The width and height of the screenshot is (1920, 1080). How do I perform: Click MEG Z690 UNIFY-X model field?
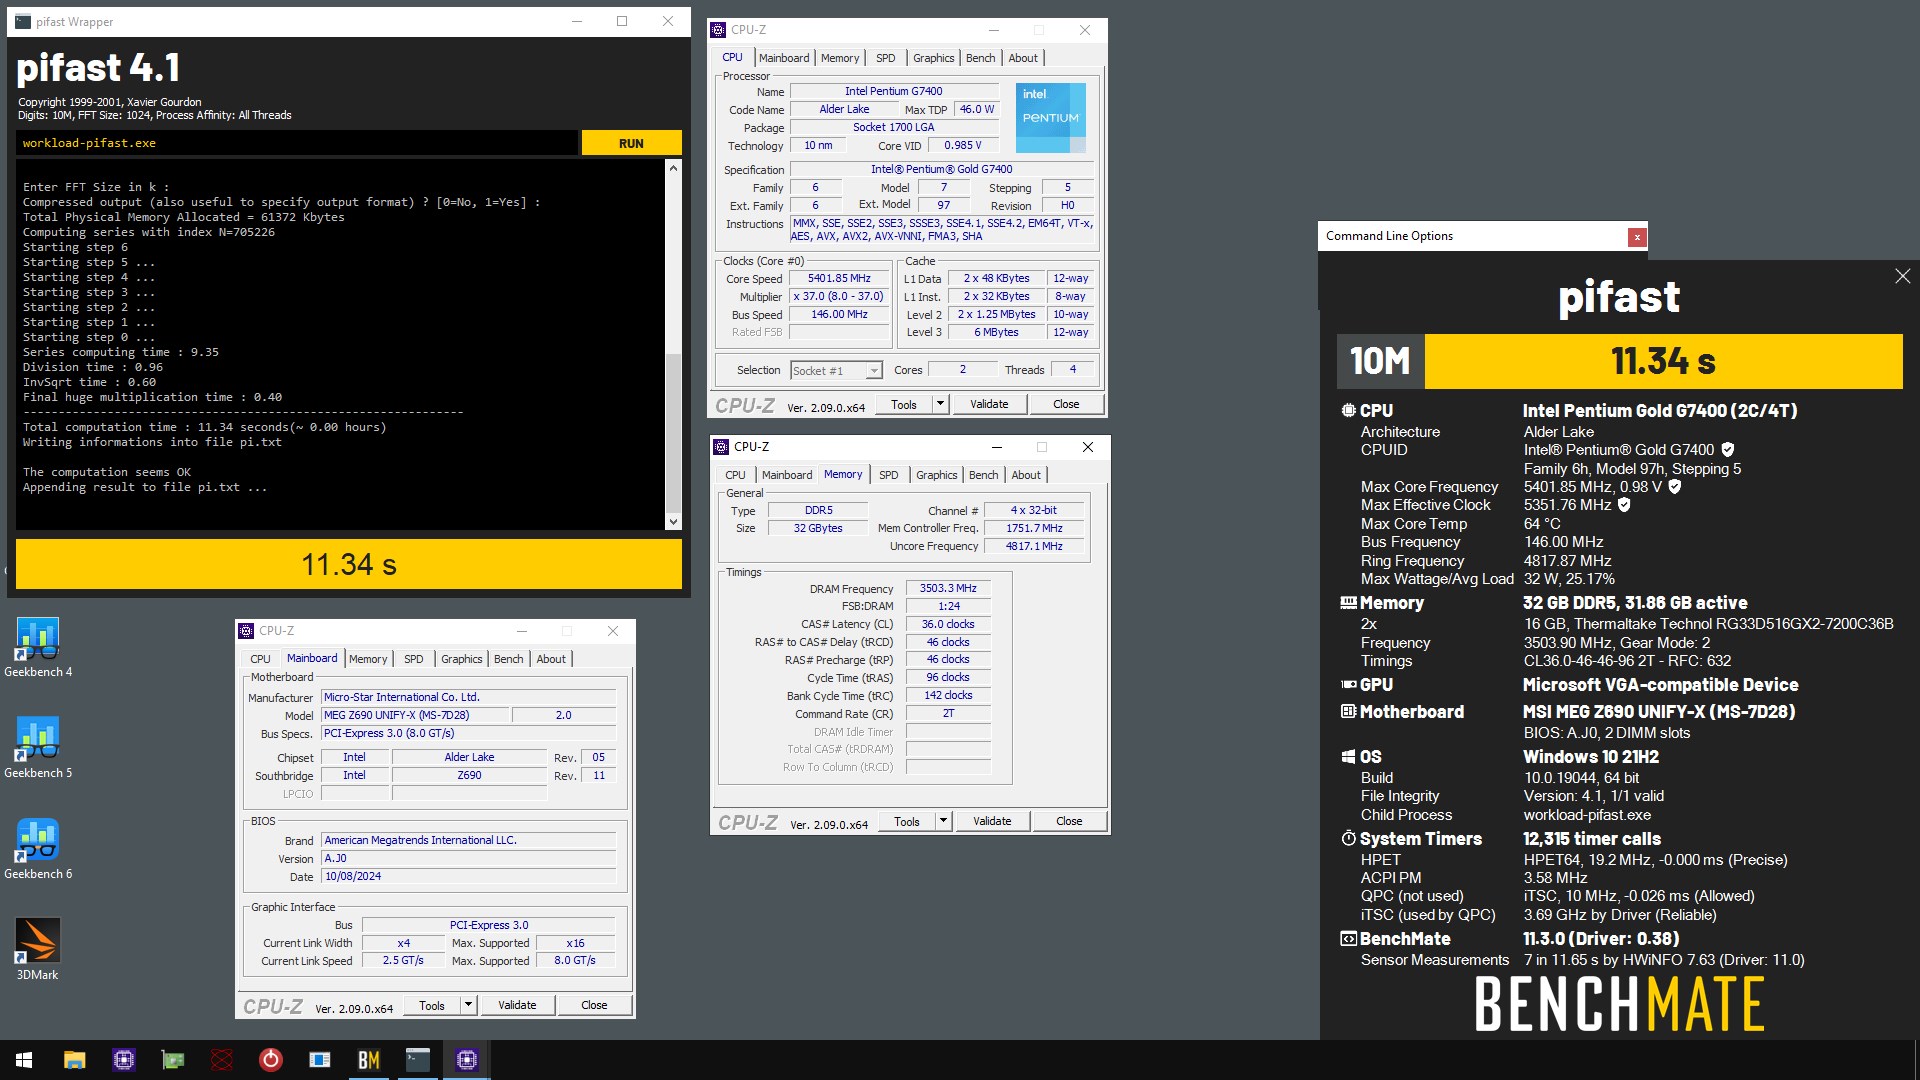pyautogui.click(x=415, y=716)
